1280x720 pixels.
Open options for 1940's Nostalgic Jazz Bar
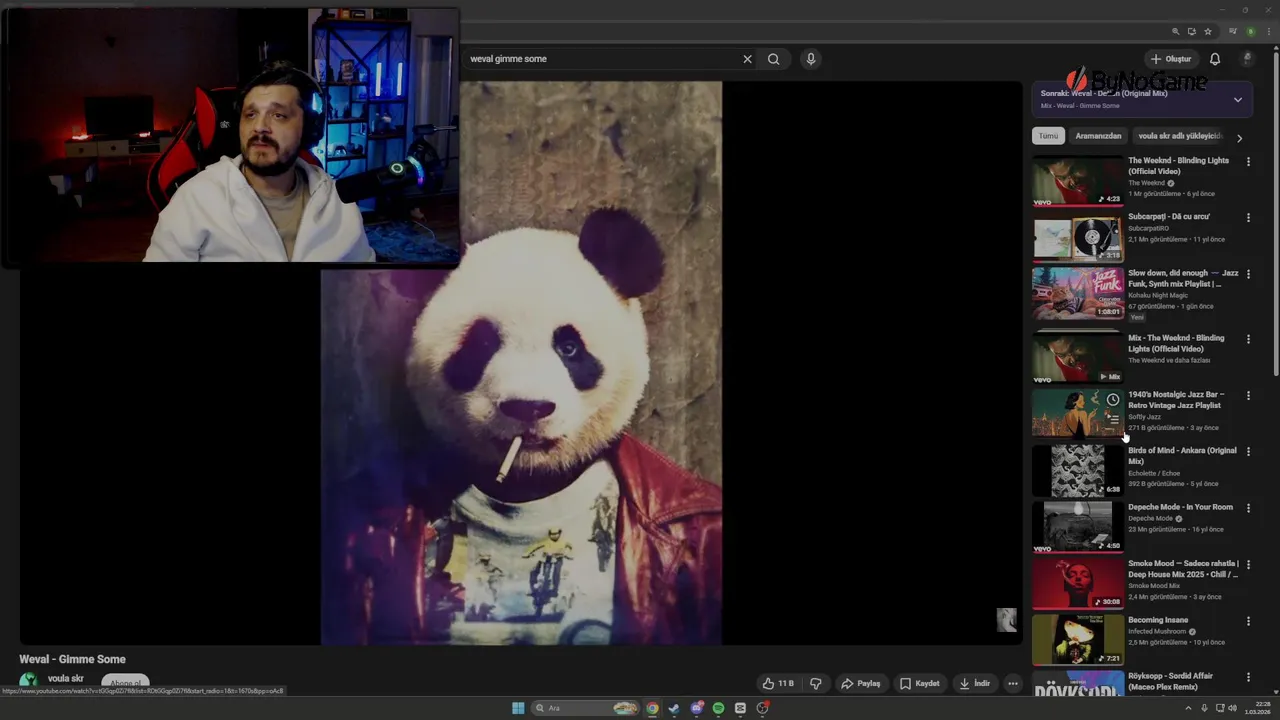1248,396
